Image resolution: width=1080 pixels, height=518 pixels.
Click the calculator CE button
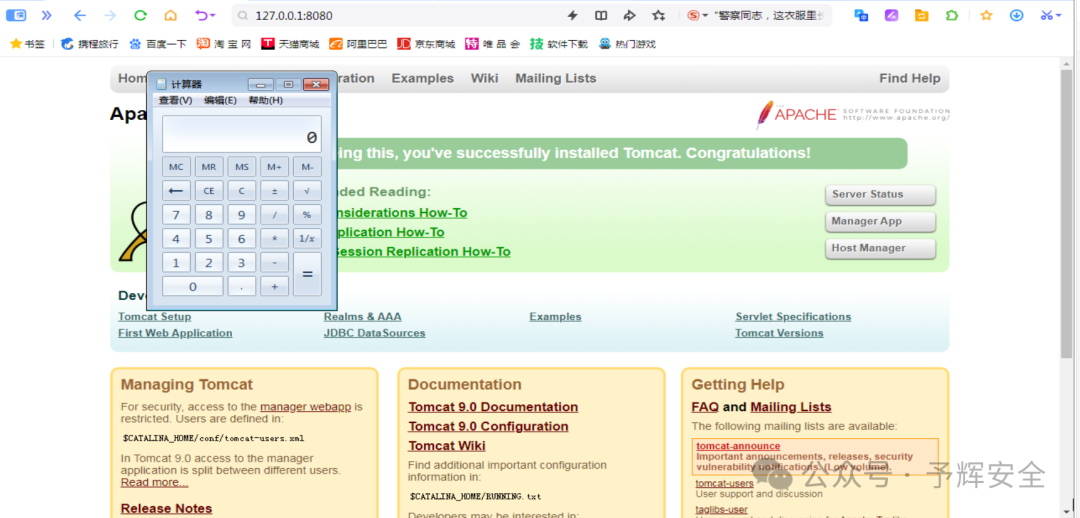pos(209,191)
